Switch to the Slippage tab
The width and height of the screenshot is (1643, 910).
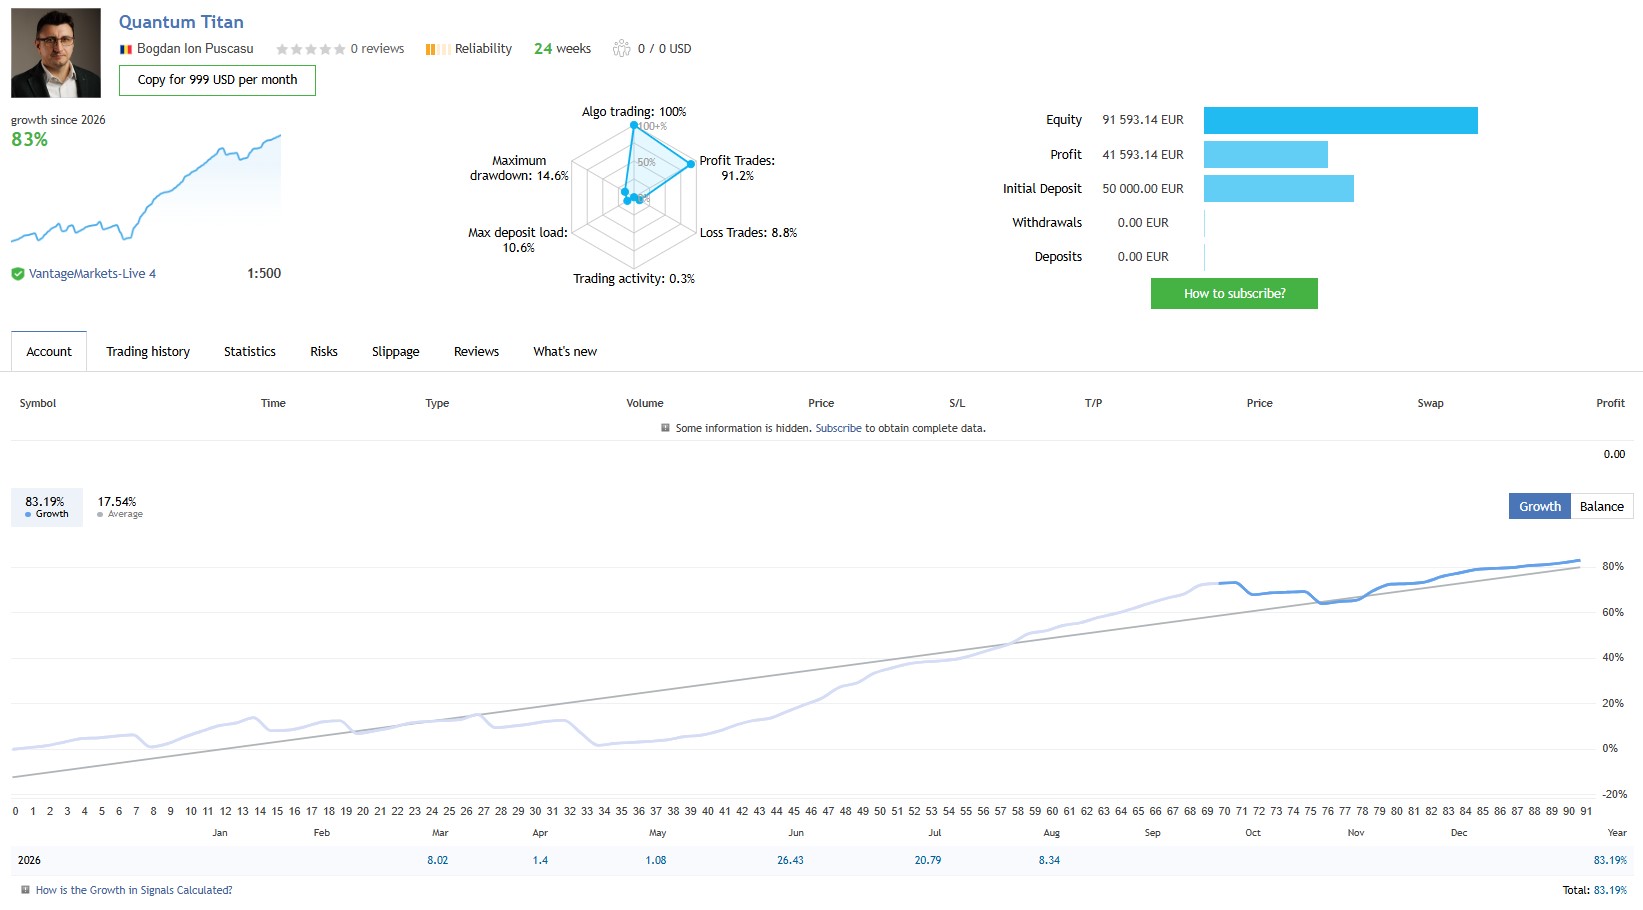395,352
